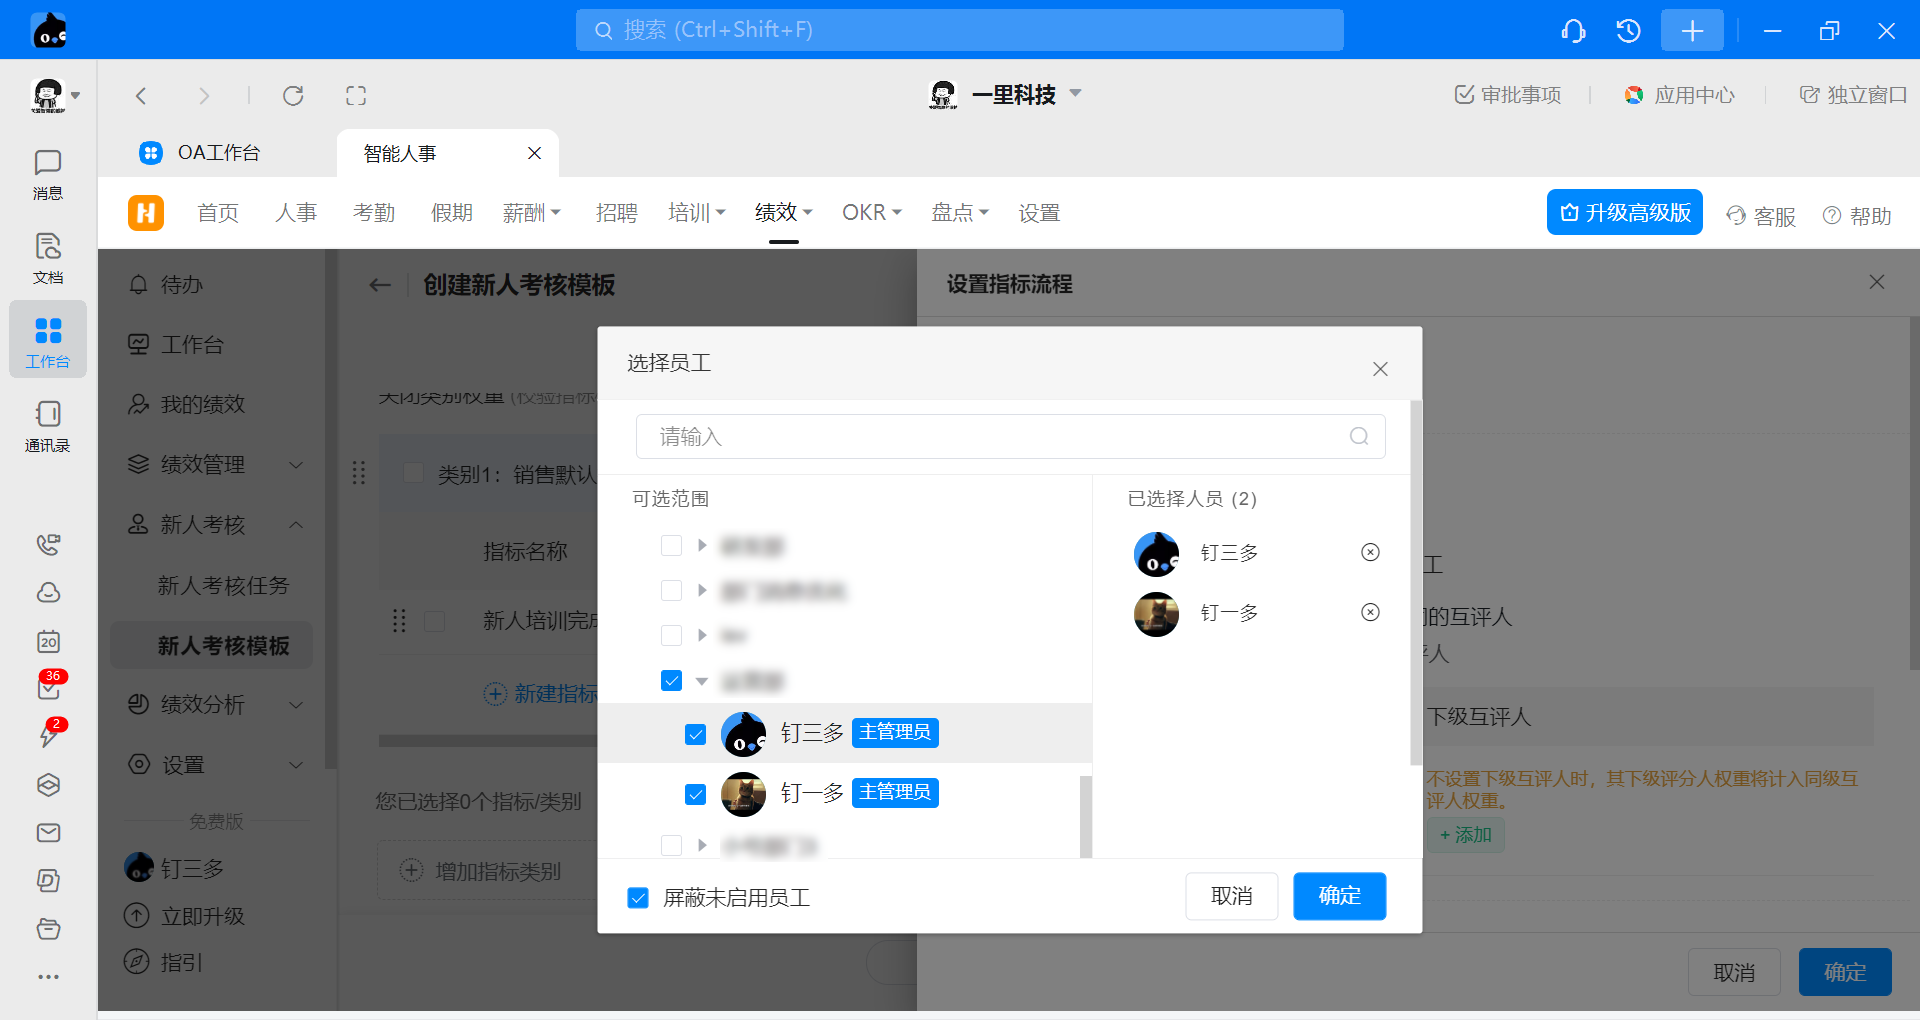
Task: Open the 消息 messages icon in sidebar
Action: coord(47,174)
